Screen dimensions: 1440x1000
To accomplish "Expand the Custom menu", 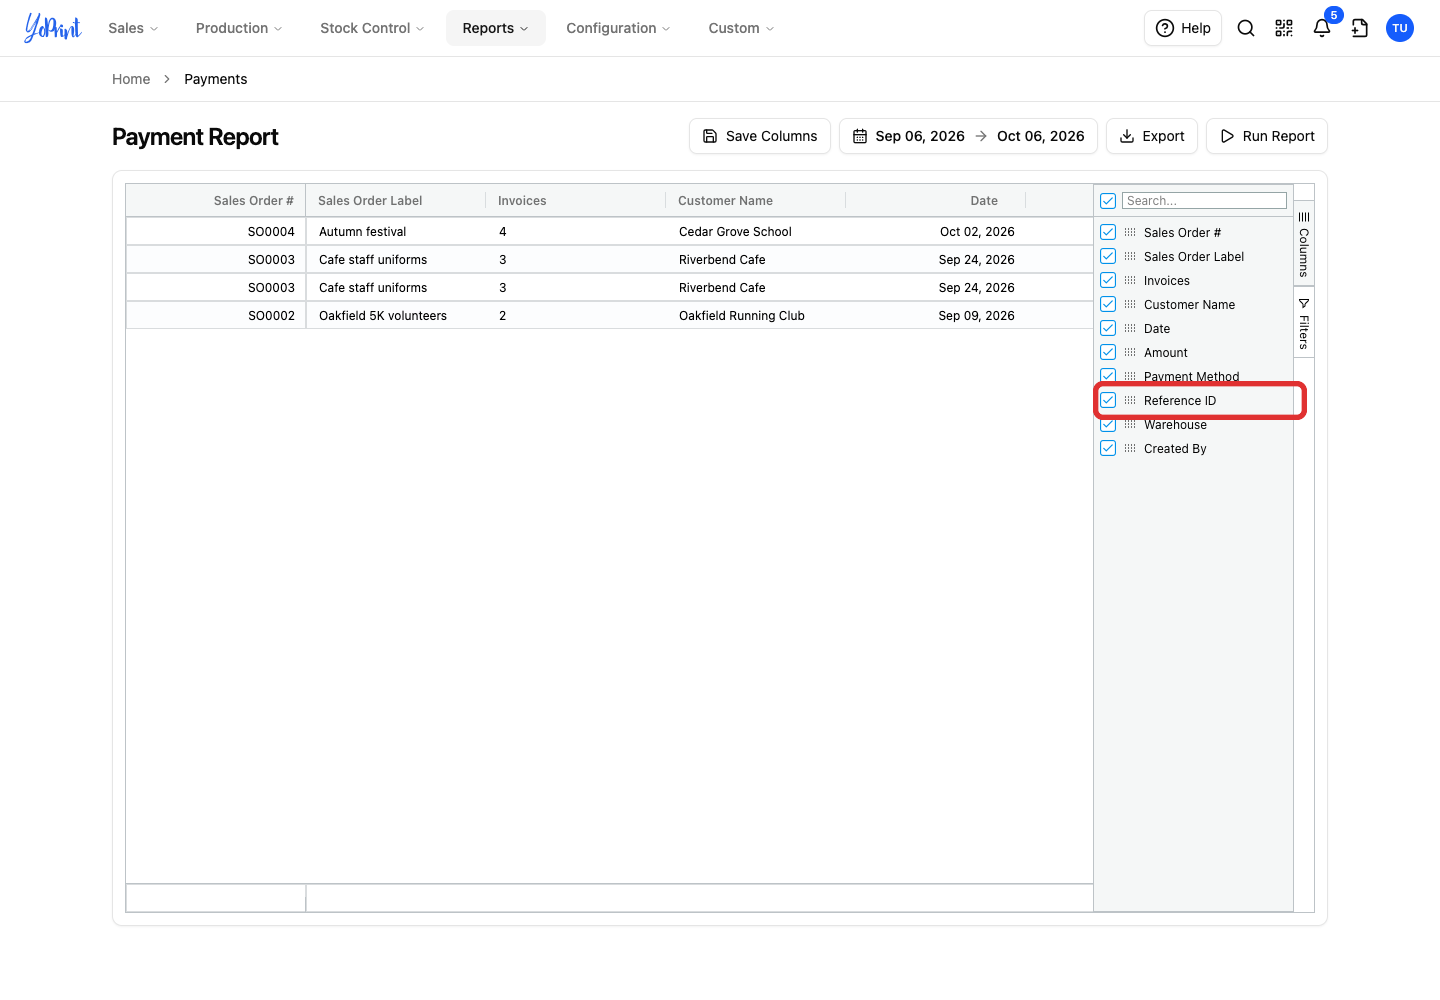I will (741, 28).
